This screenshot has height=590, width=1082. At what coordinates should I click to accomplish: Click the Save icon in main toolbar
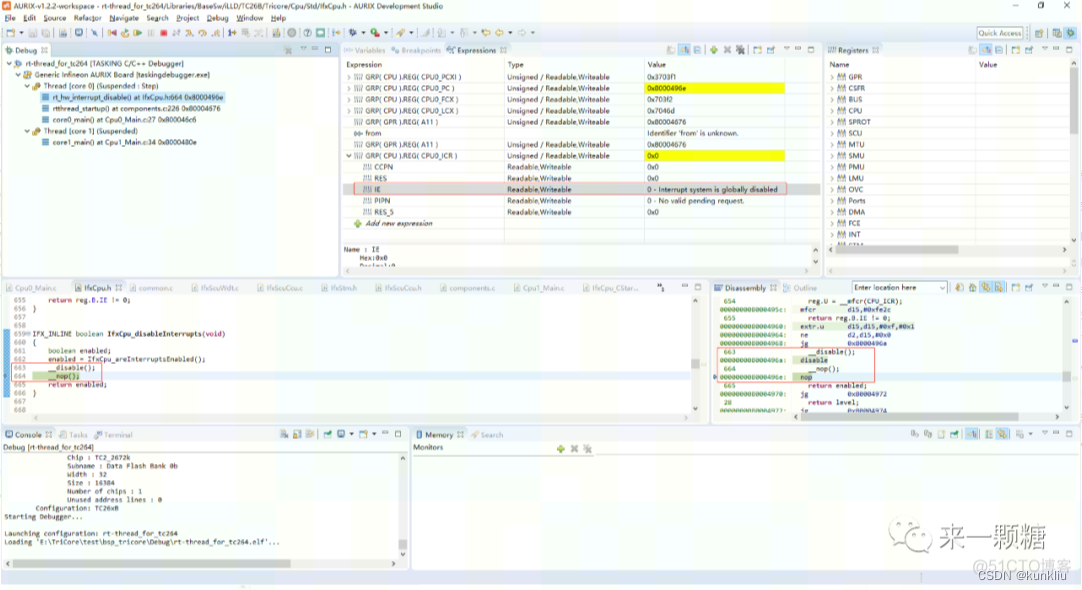pyautogui.click(x=32, y=32)
